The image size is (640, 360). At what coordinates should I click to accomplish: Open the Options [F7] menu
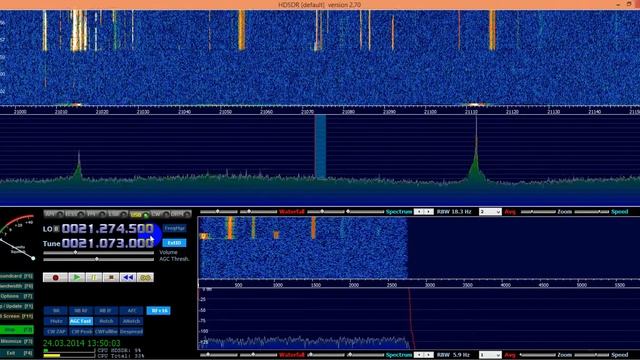coord(17,296)
